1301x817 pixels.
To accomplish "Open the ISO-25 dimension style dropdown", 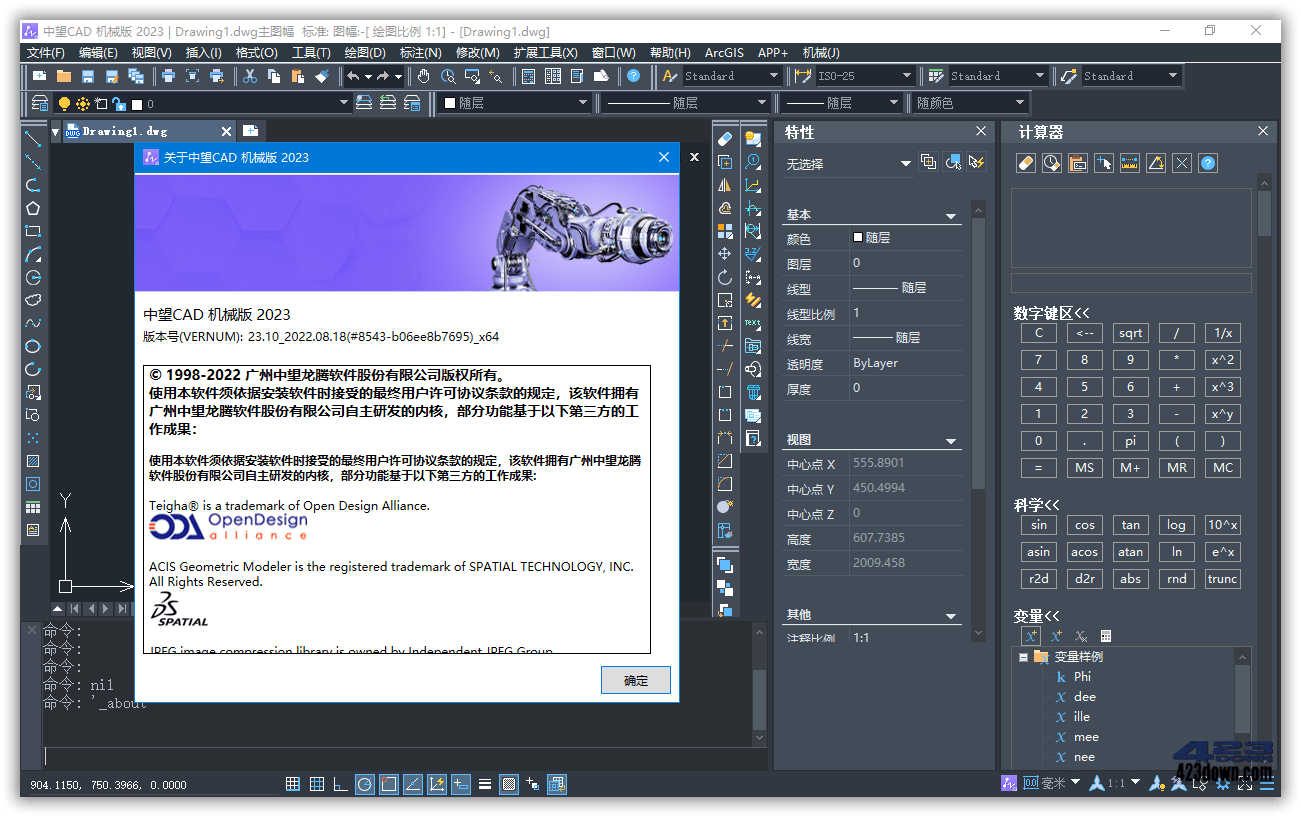I will click(906, 76).
